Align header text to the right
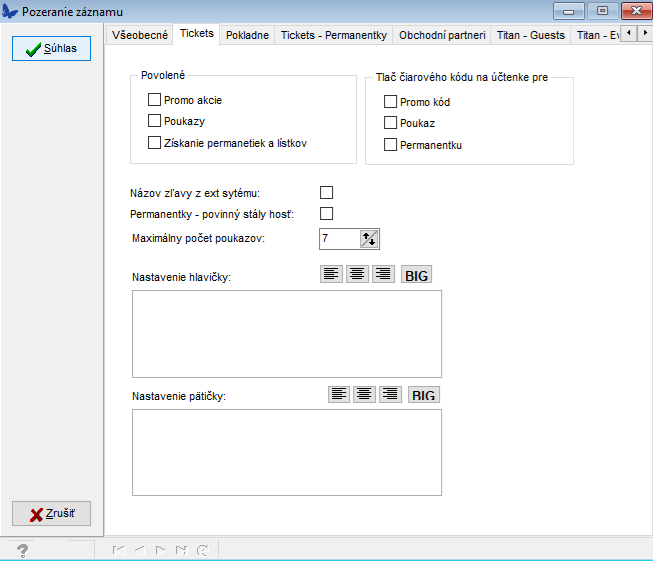This screenshot has height=561, width=653. [x=383, y=275]
